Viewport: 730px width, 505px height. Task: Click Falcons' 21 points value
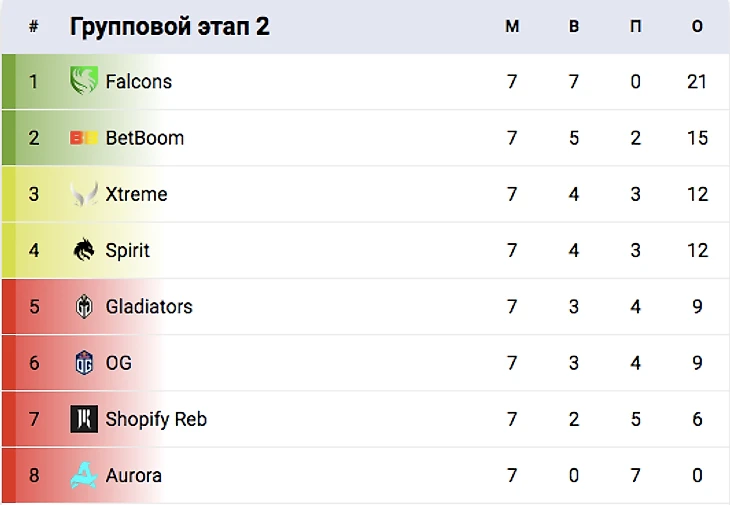[697, 81]
